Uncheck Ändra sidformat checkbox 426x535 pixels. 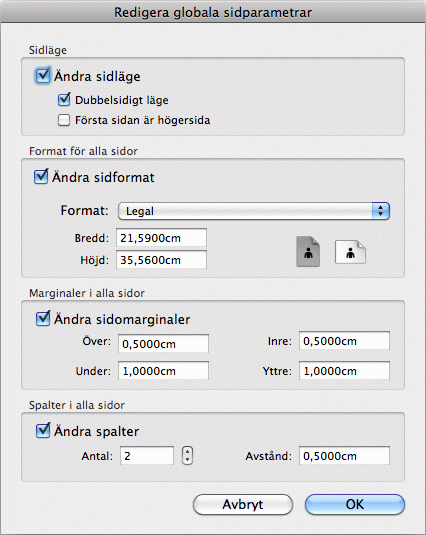41,176
